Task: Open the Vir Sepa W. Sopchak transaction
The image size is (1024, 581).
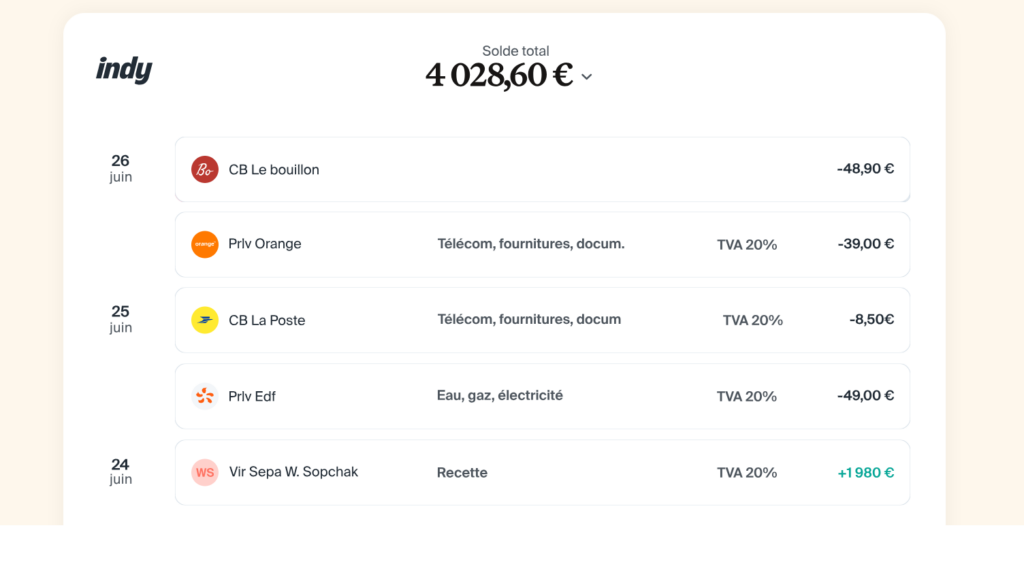Action: click(293, 472)
